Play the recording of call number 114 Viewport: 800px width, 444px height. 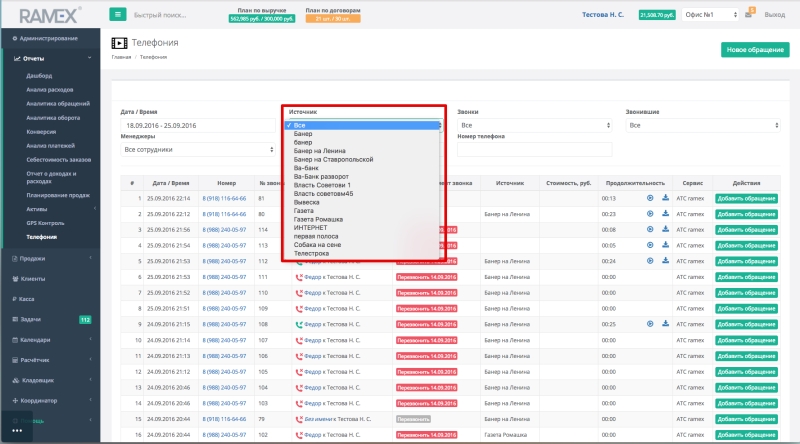click(x=650, y=230)
